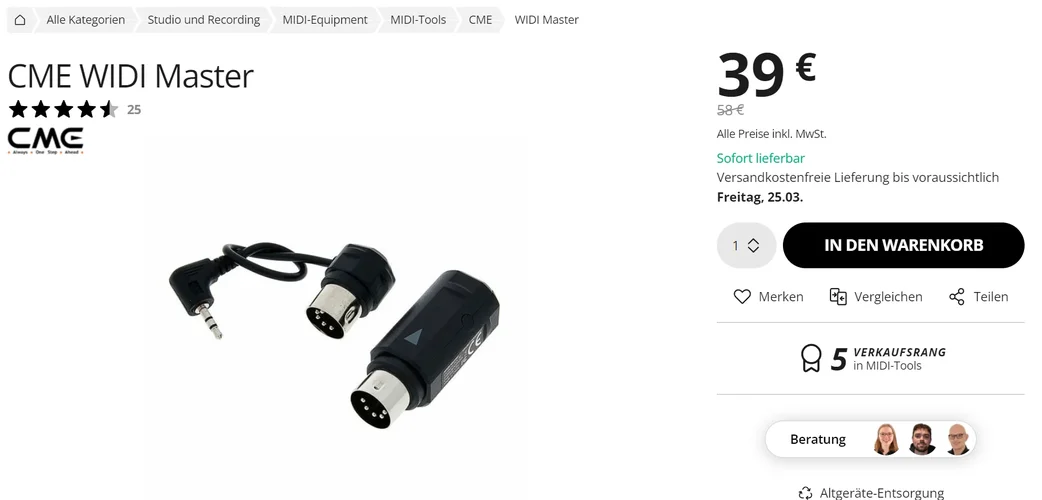1042x500 pixels.
Task: Click the compare icon beside Vergleichen
Action: tap(838, 297)
